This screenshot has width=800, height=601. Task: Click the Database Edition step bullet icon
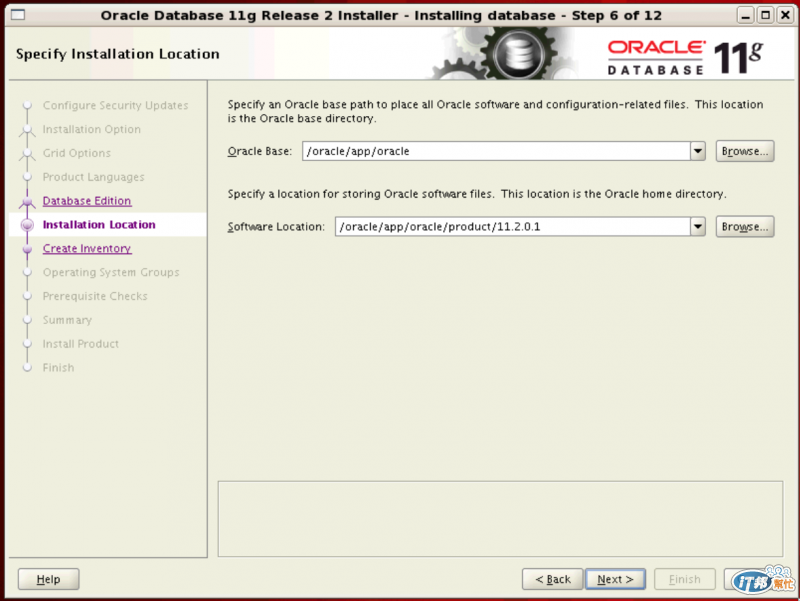(x=28, y=202)
